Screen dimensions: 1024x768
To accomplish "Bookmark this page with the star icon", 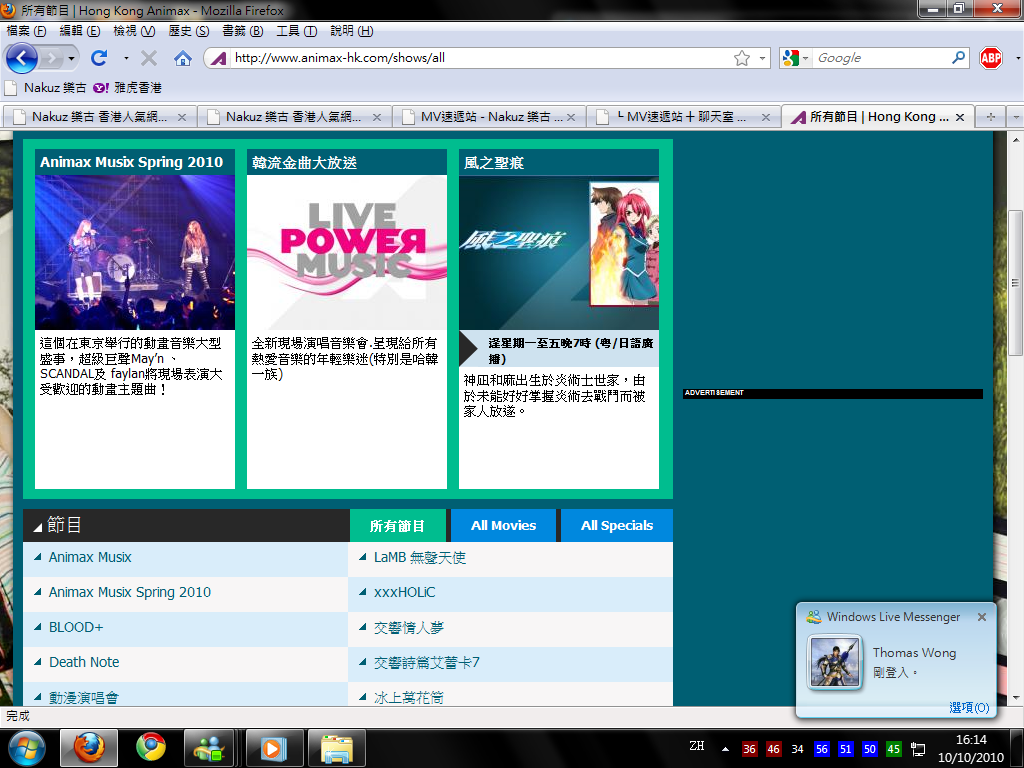I will [742, 58].
